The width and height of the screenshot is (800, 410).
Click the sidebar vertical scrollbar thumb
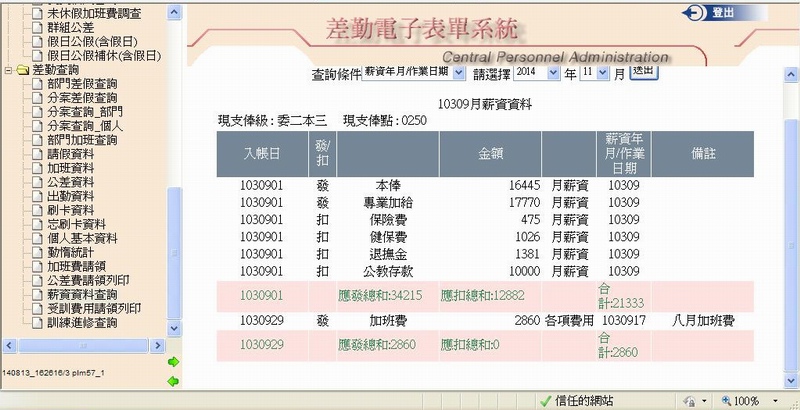click(174, 253)
